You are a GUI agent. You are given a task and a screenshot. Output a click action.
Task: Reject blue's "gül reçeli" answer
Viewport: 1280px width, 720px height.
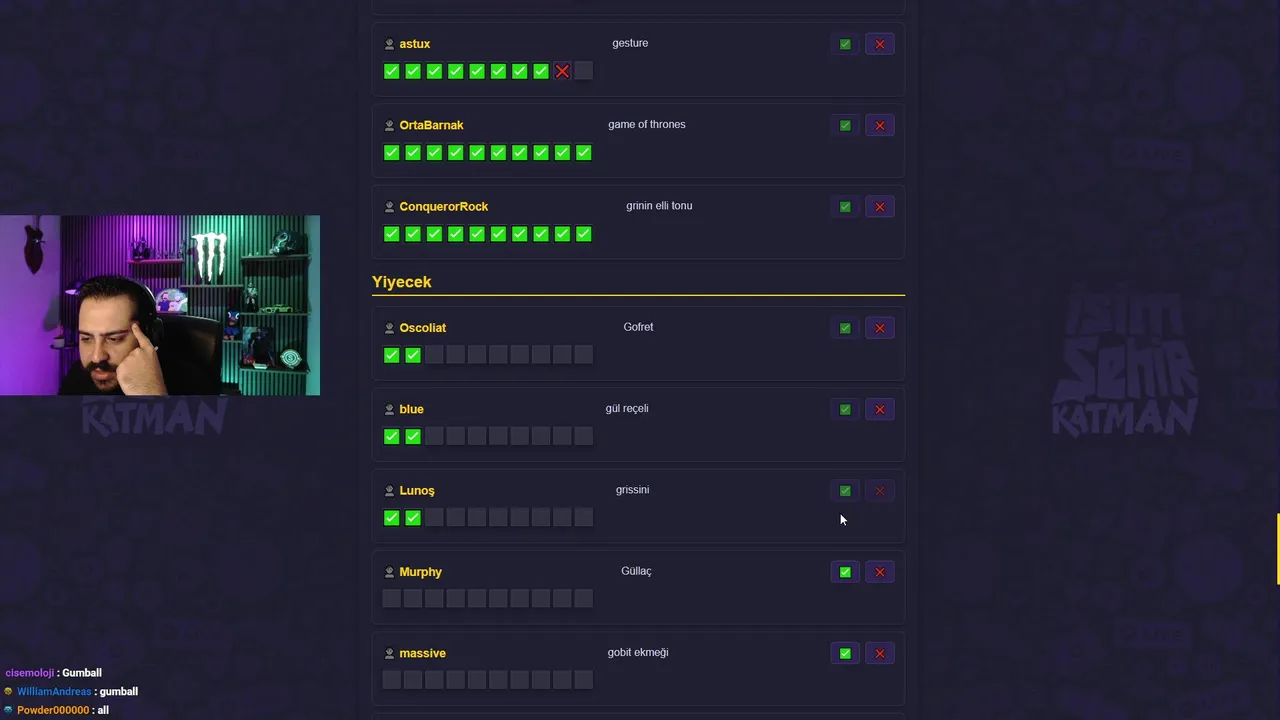click(880, 409)
